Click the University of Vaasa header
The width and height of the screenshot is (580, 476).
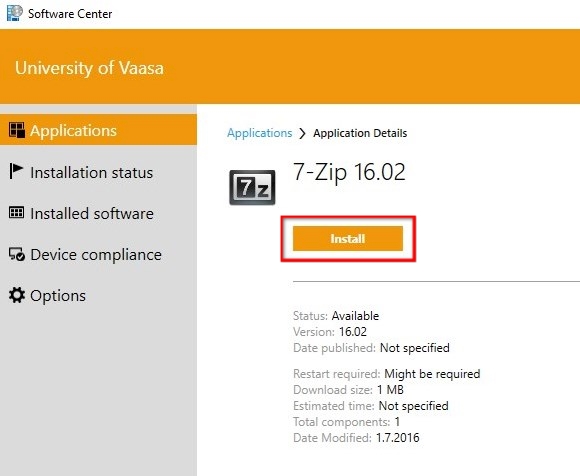point(89,68)
